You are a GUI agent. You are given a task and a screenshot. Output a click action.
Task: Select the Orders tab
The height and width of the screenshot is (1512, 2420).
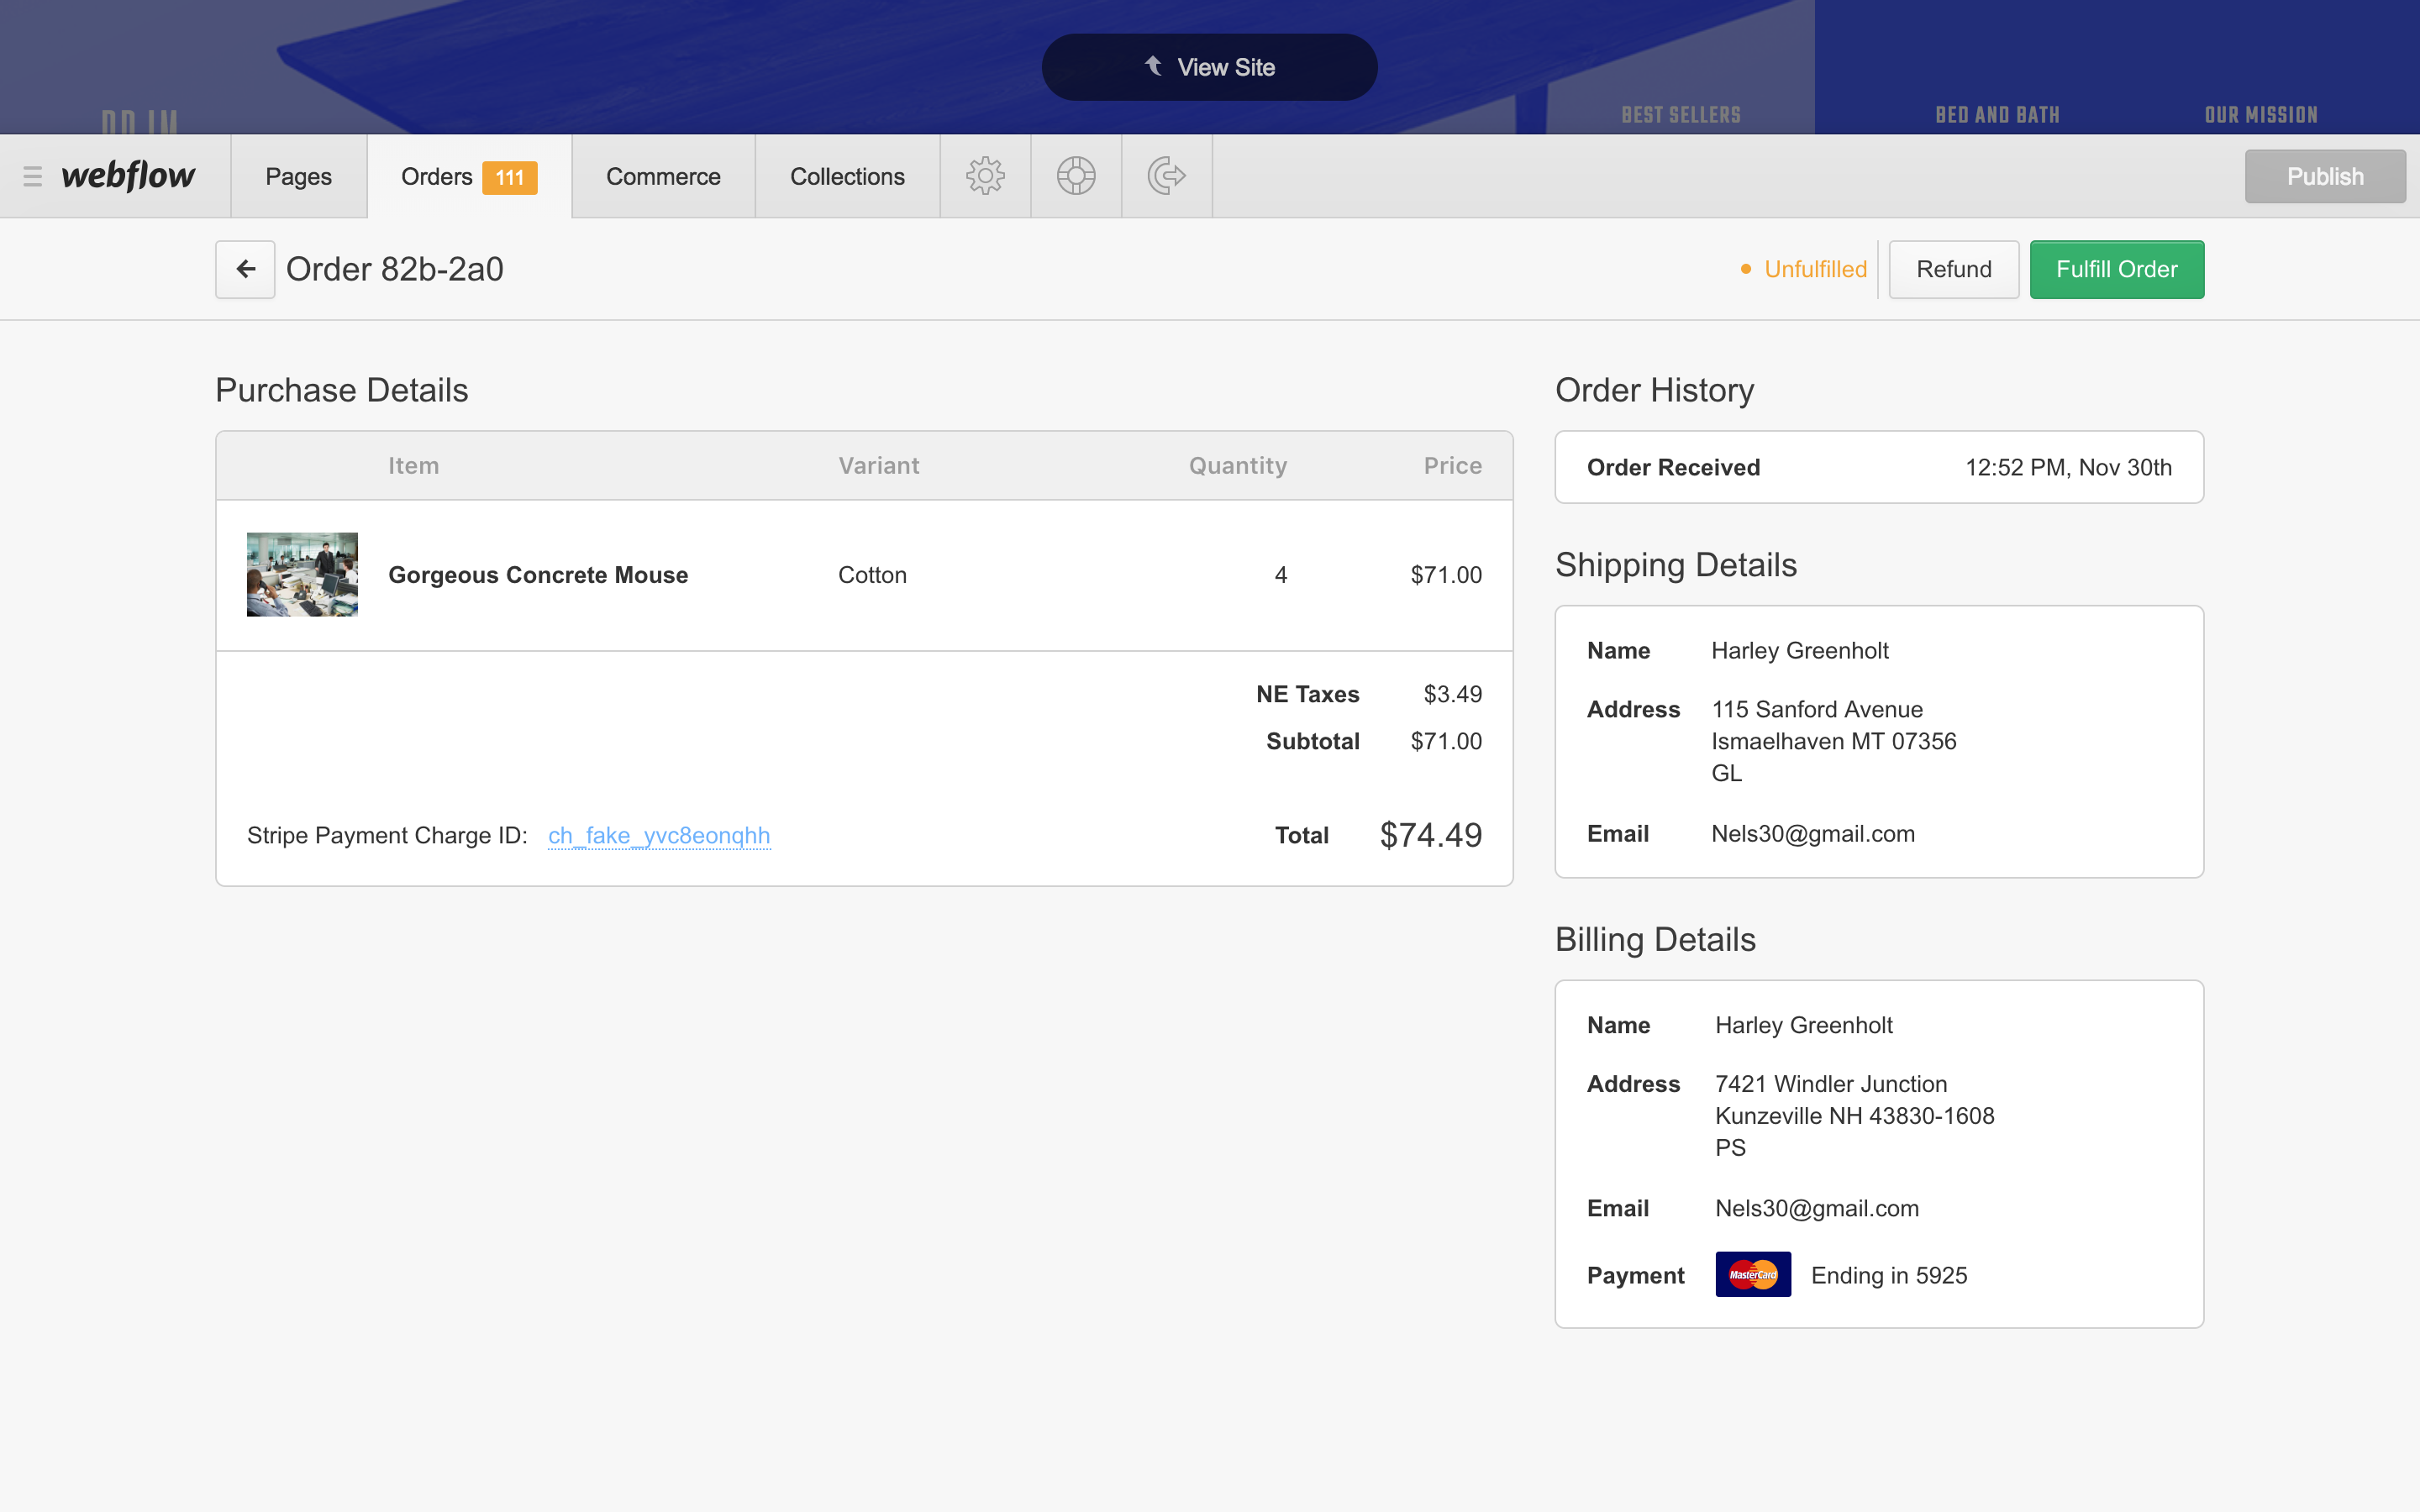(436, 176)
